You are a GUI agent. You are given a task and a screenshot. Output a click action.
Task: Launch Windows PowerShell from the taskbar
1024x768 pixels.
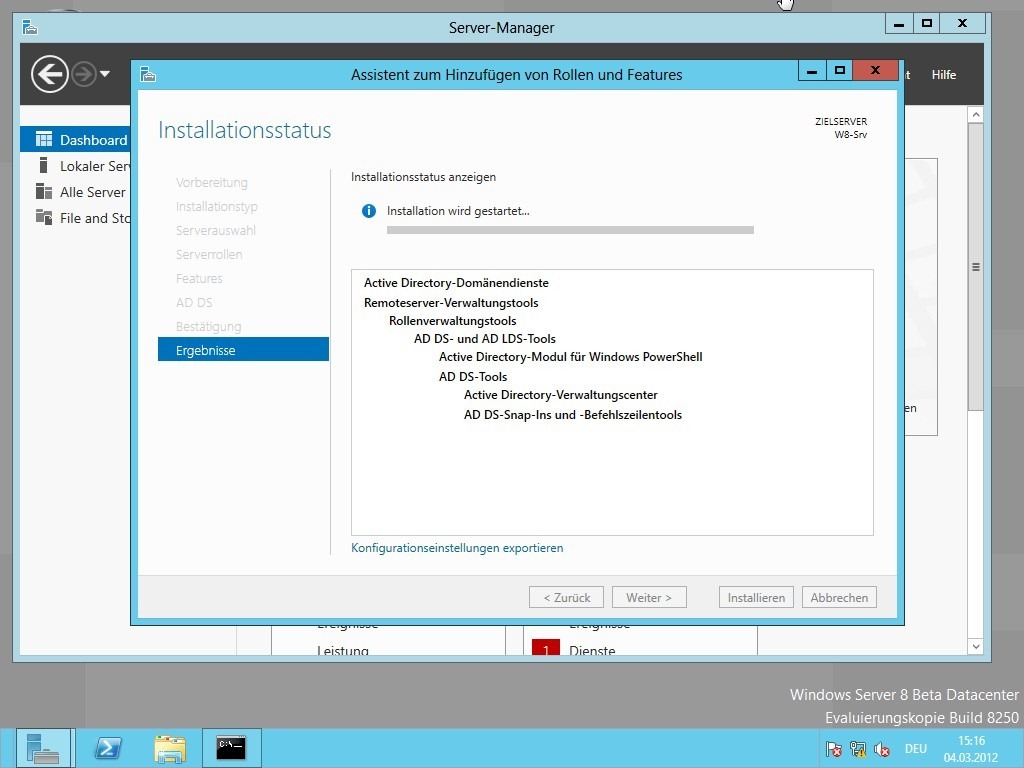pos(108,748)
